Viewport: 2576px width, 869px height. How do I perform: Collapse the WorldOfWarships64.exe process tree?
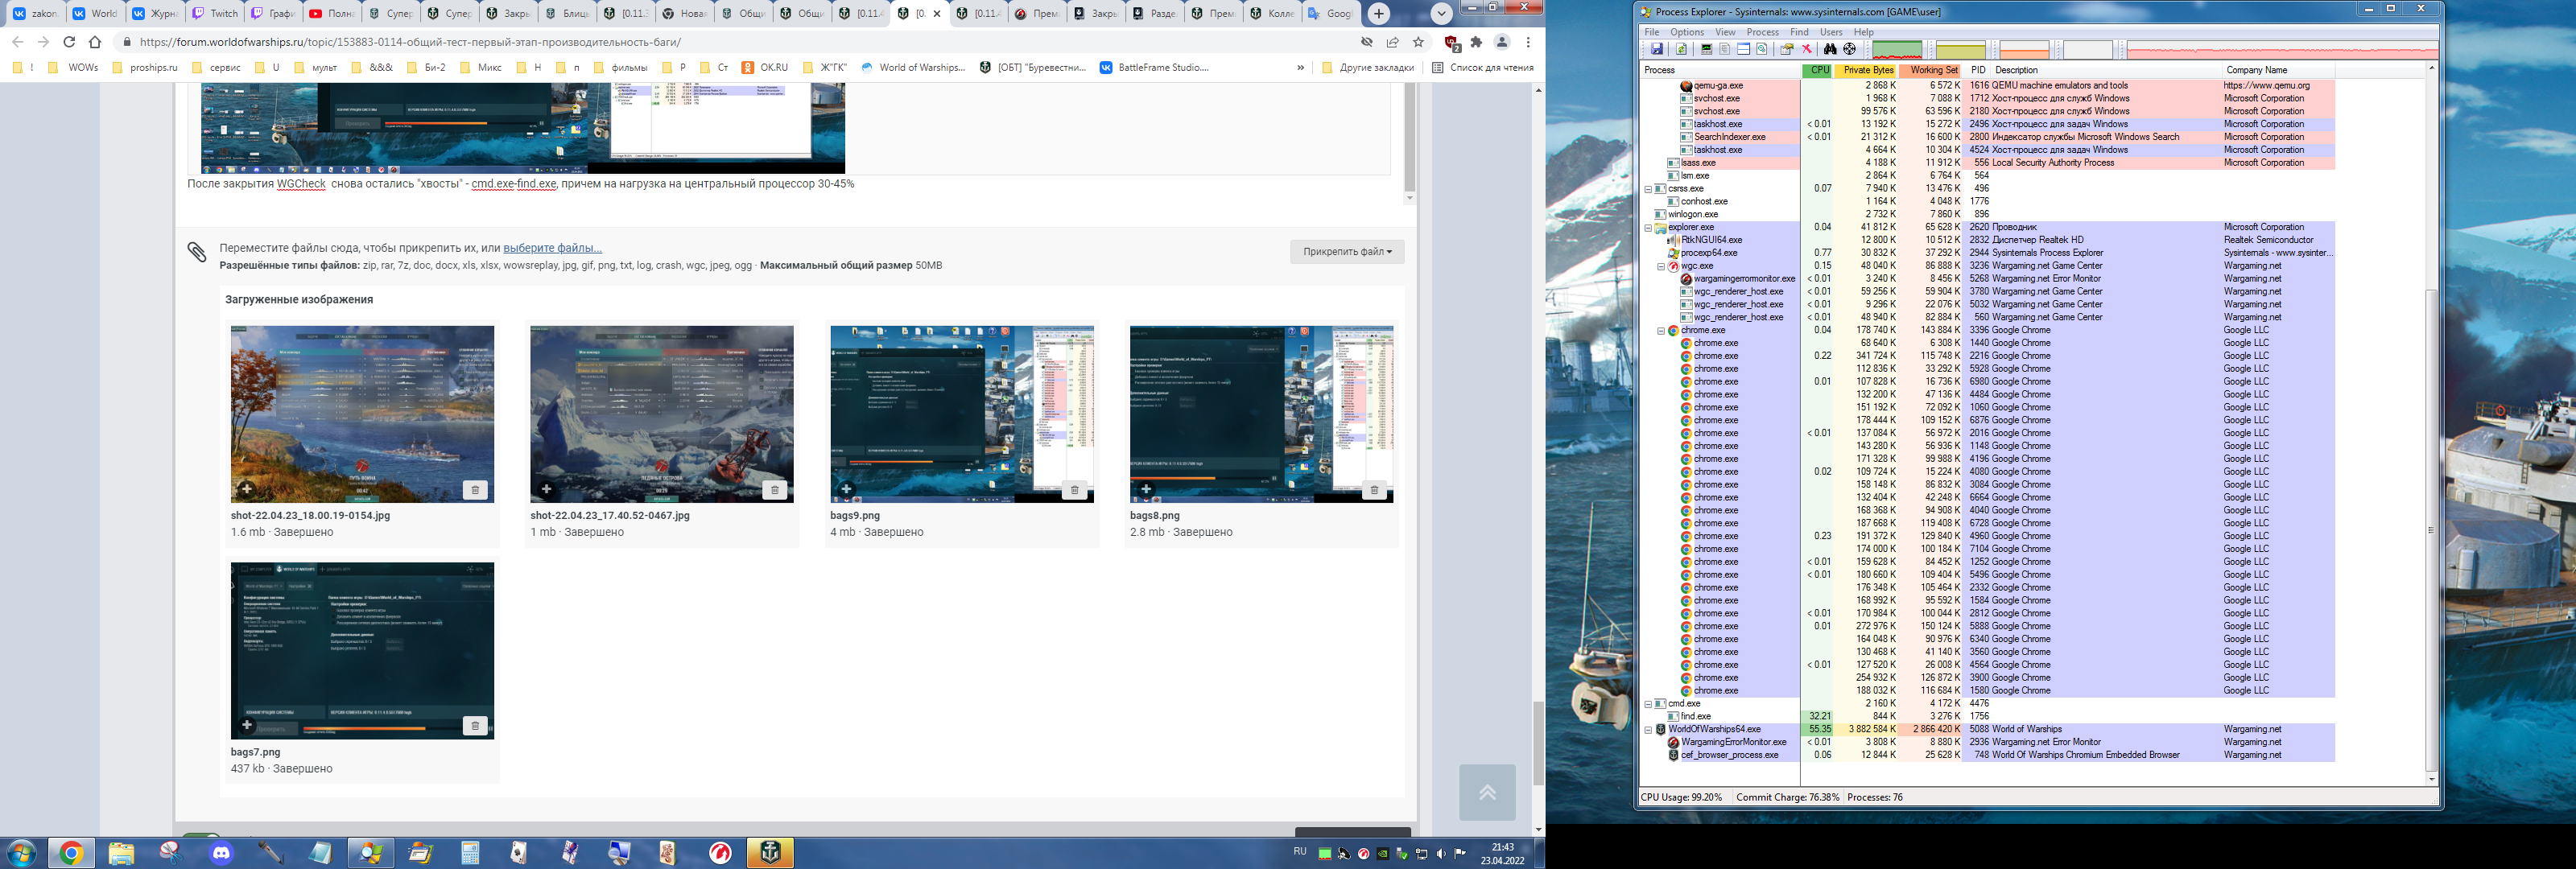(1648, 729)
